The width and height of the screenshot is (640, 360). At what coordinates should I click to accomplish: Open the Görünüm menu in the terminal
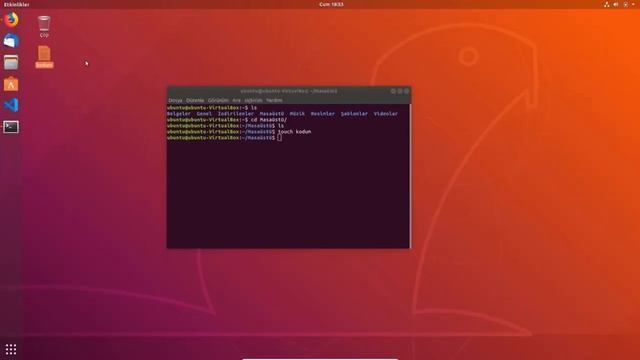[218, 100]
